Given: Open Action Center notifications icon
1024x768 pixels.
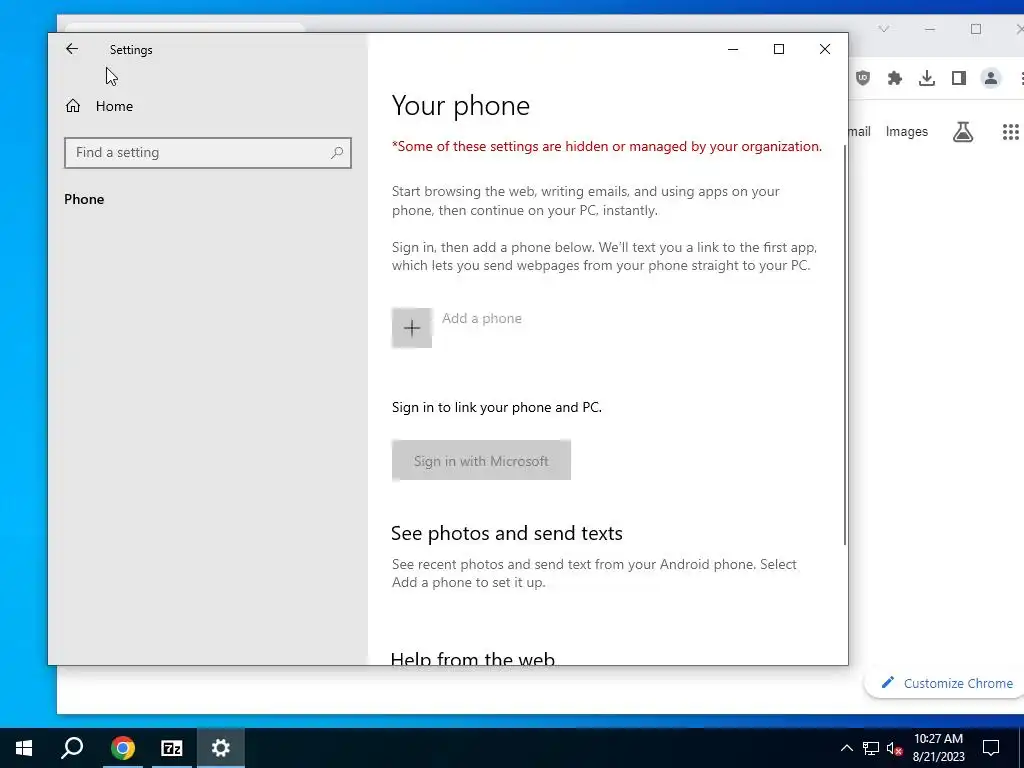Looking at the screenshot, I should (x=991, y=748).
